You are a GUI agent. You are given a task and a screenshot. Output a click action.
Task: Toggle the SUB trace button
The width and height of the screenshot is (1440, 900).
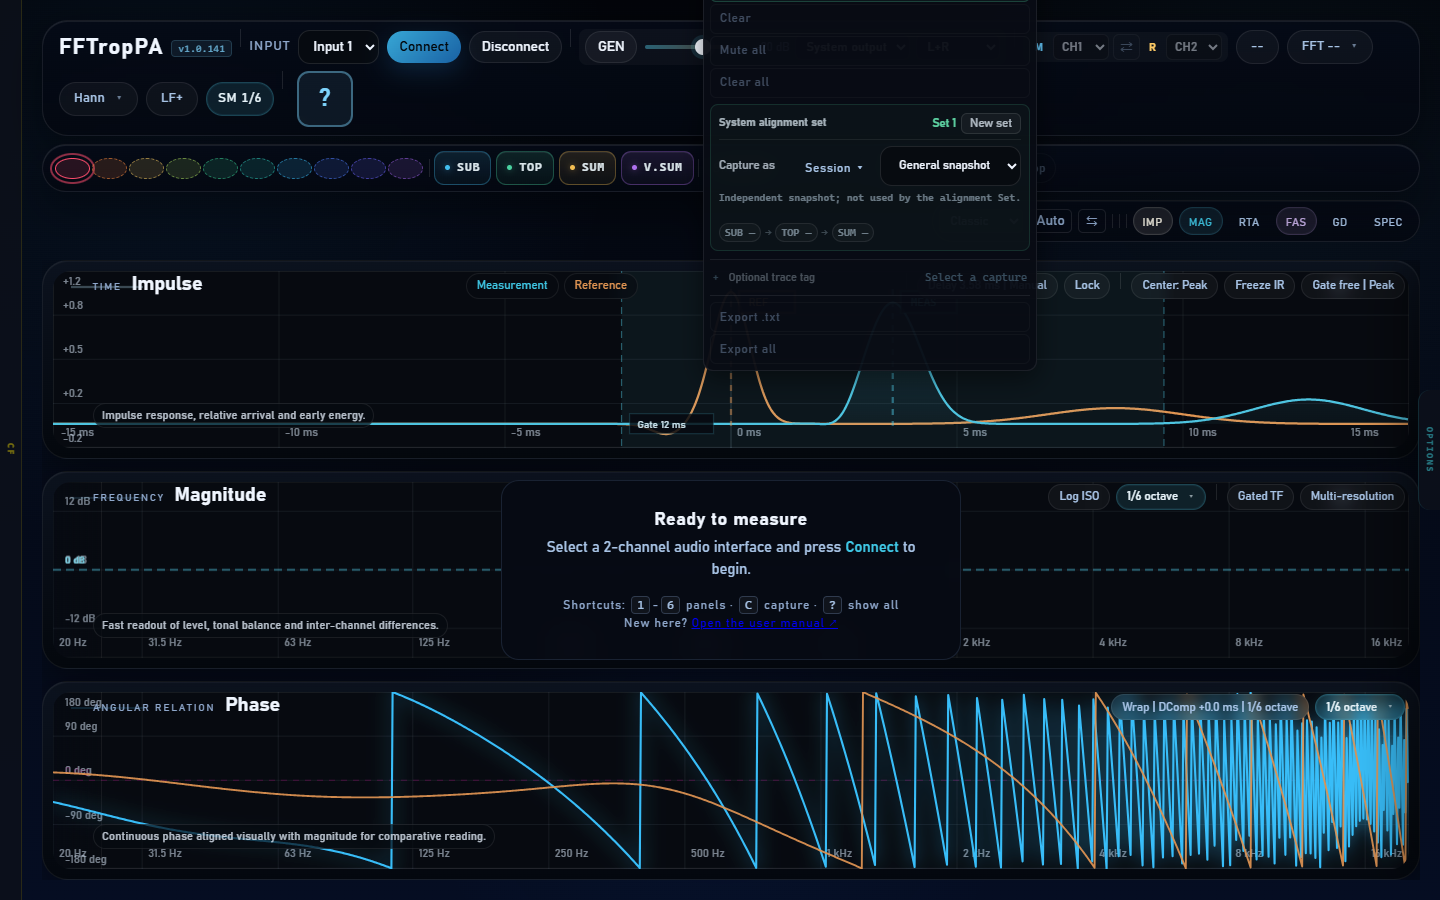point(462,168)
